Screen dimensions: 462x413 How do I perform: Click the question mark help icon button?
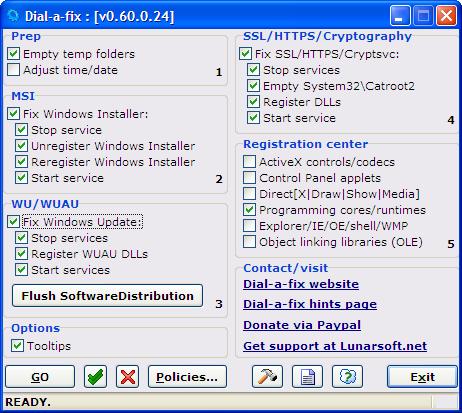[x=347, y=377]
